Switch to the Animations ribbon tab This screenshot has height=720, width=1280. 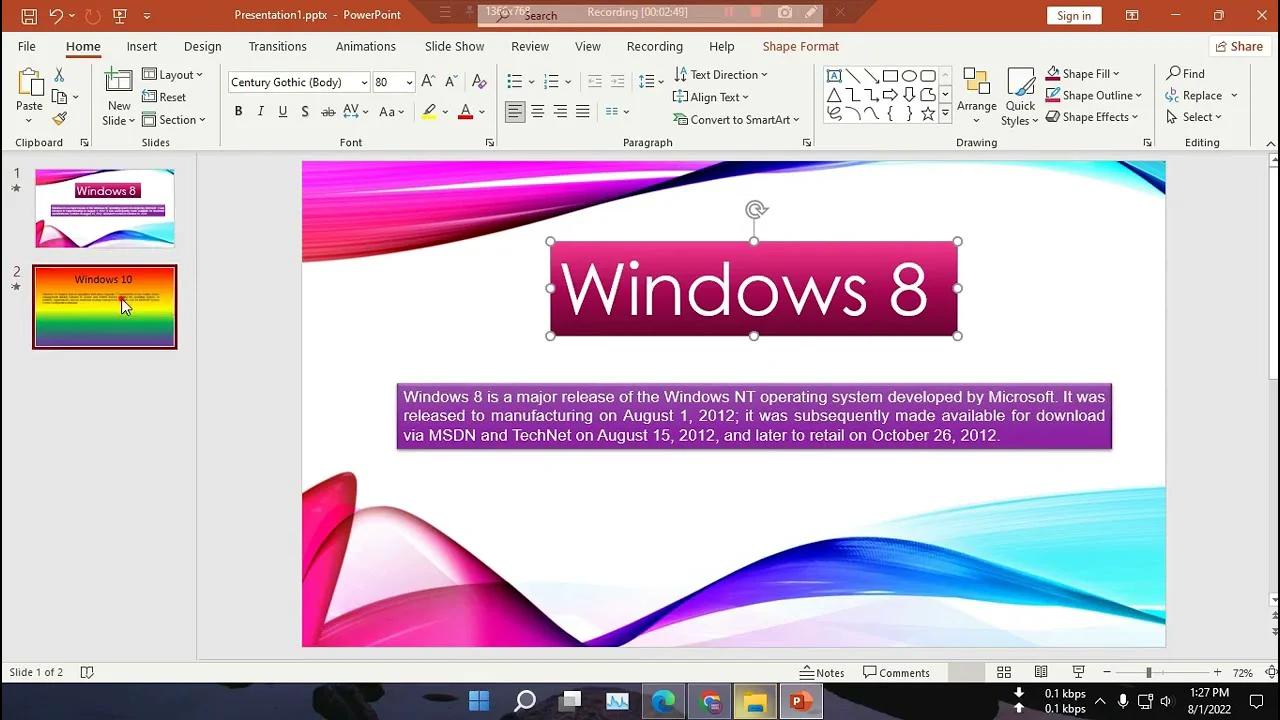tap(365, 46)
